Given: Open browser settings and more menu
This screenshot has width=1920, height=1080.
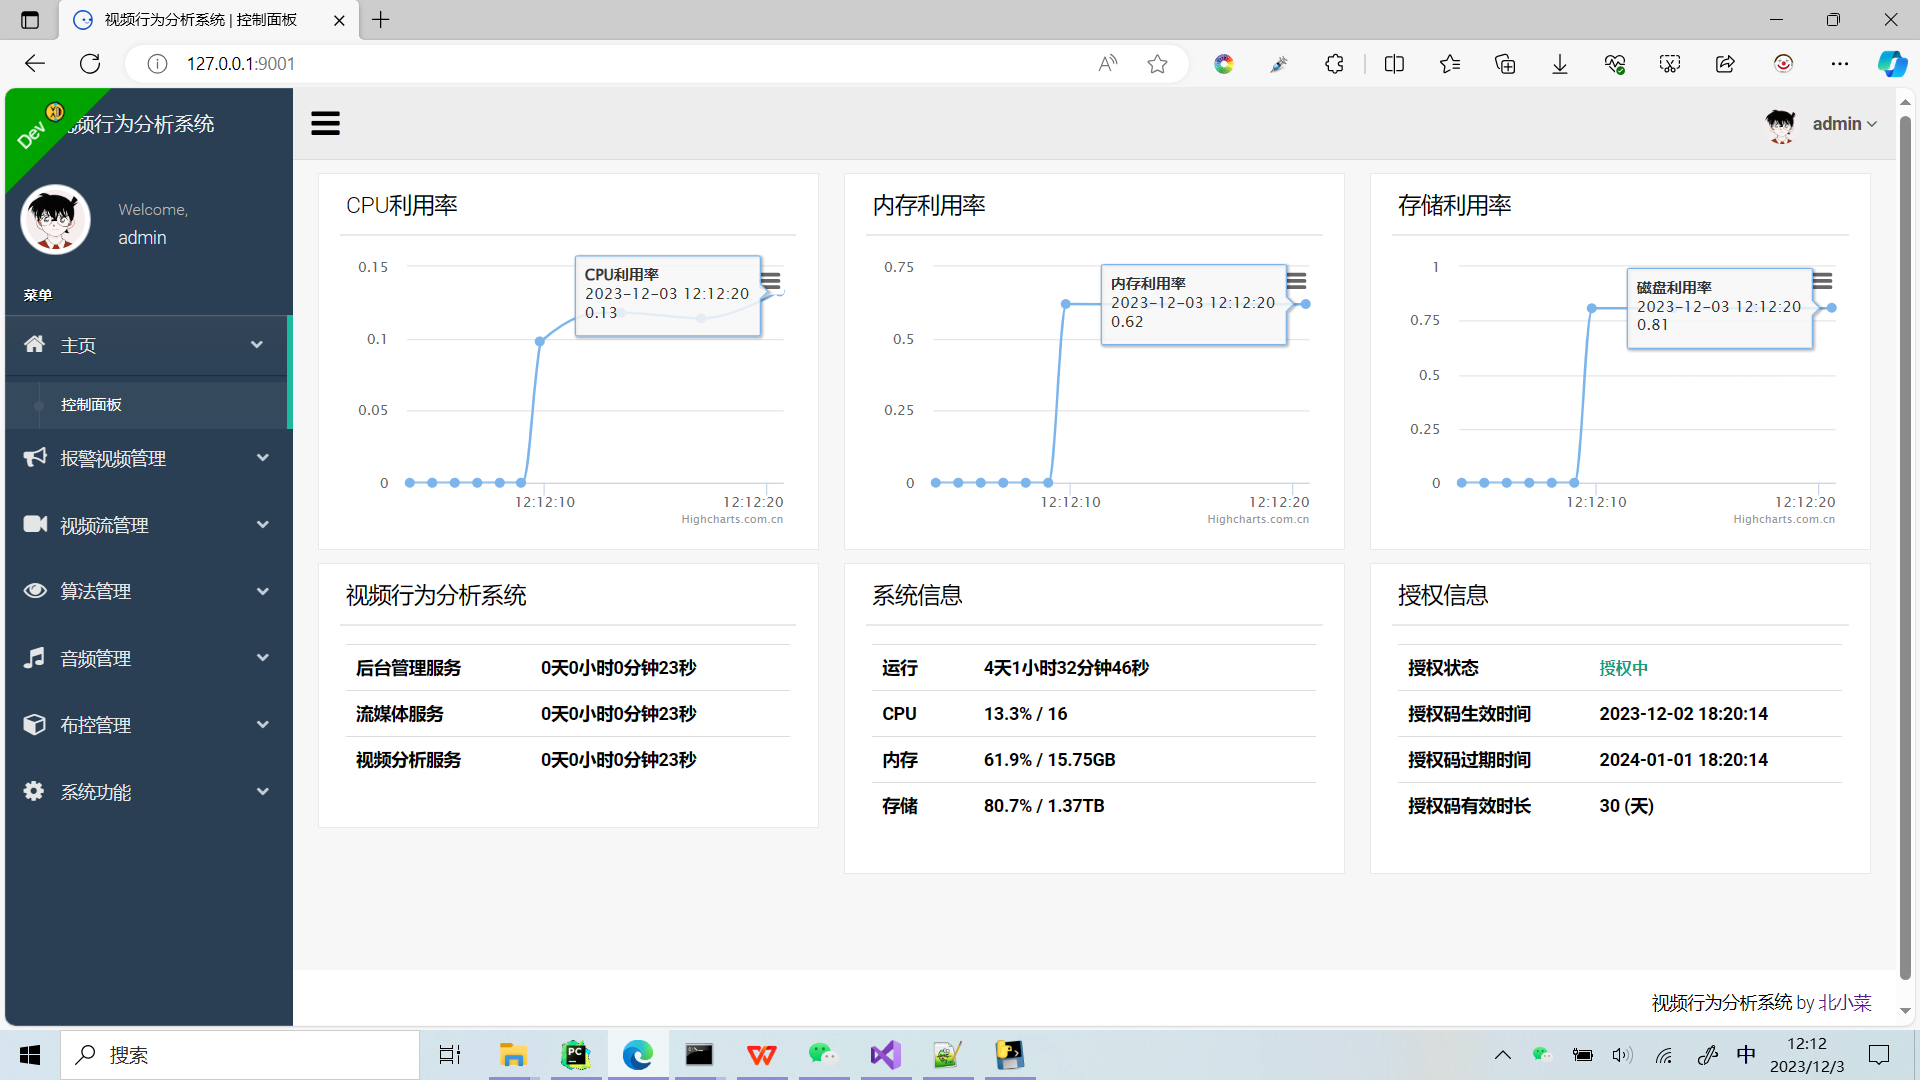Looking at the screenshot, I should pyautogui.click(x=1840, y=64).
